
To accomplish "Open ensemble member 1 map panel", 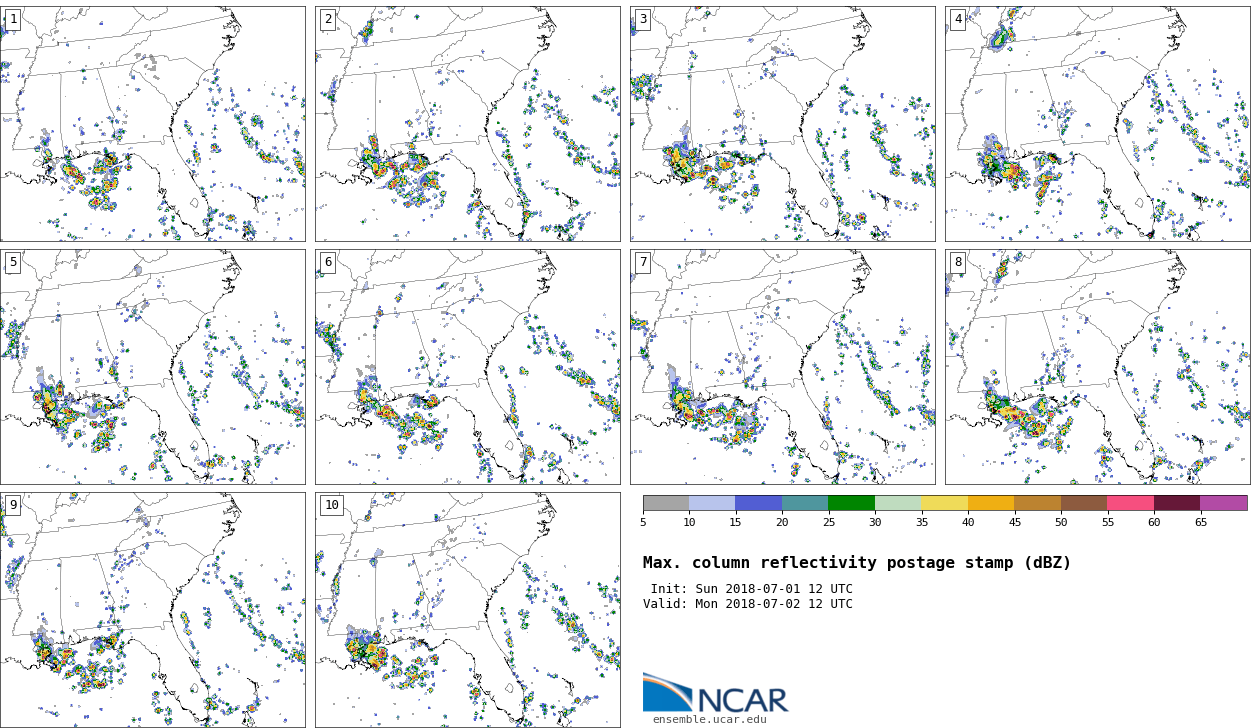I will 153,124.
